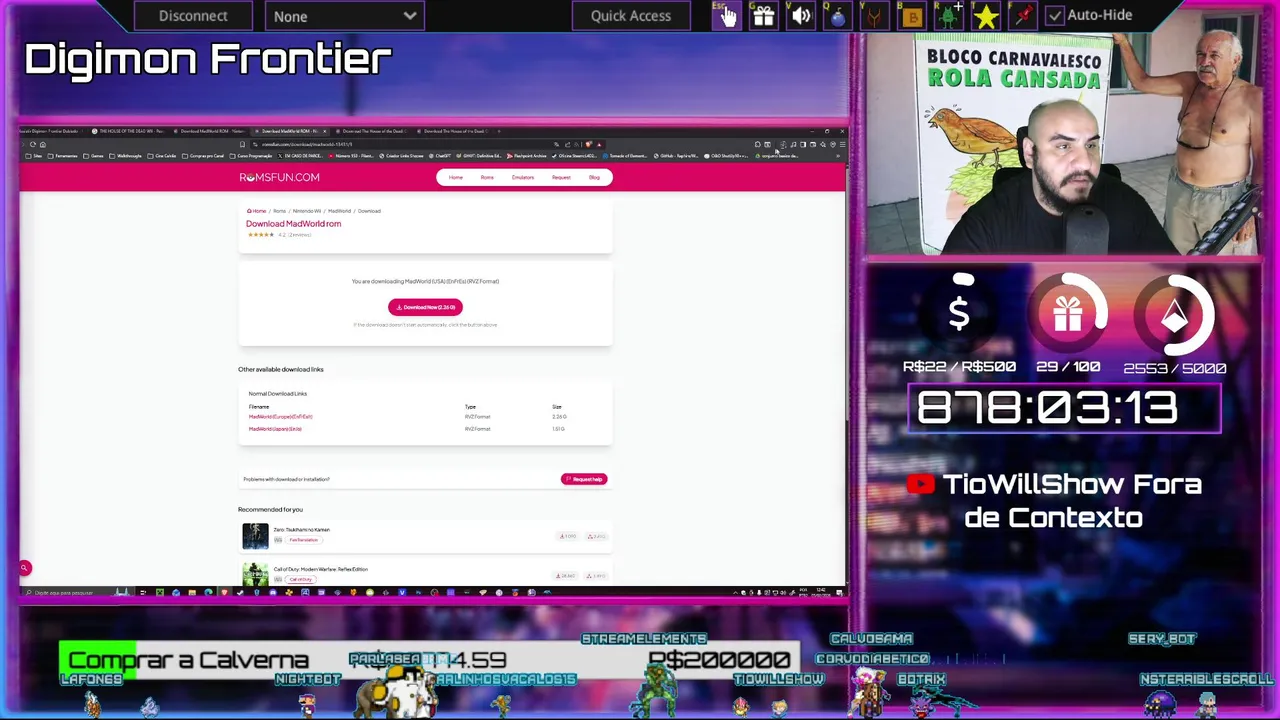Open the browser hamburger menu icon
1280x720 pixels.
point(842,144)
